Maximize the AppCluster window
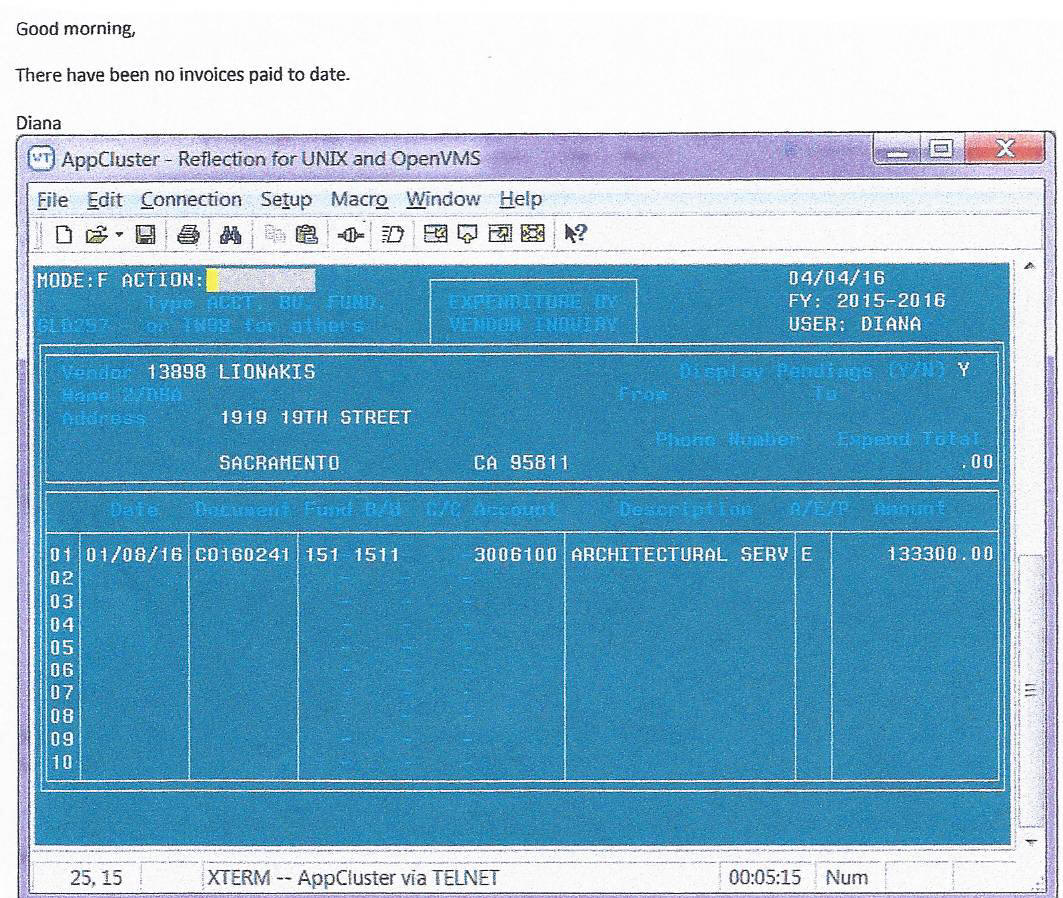The image size is (1063, 898). click(941, 150)
